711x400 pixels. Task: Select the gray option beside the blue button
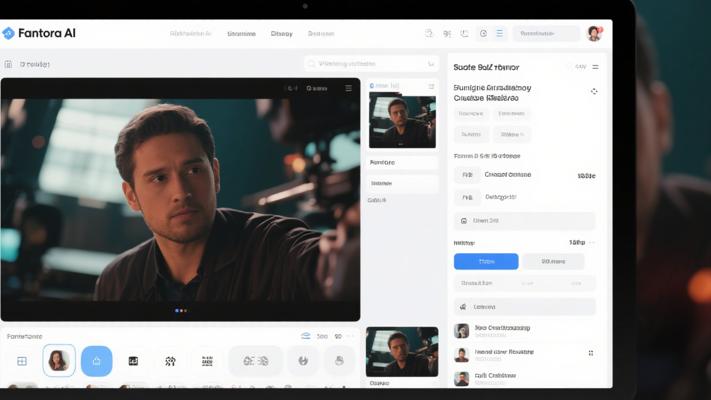(x=553, y=261)
